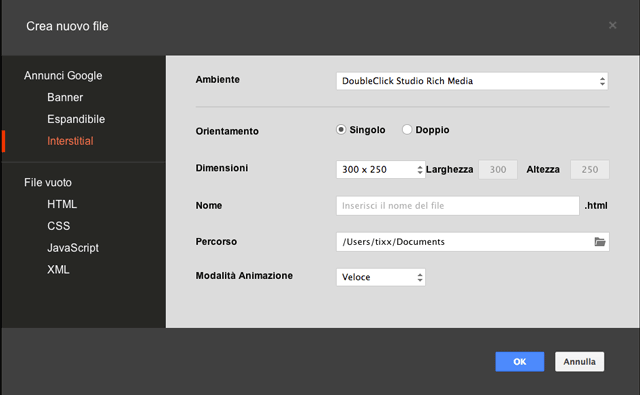
Task: Open the Modalità Animazione Veloce dropdown
Action: (x=381, y=277)
